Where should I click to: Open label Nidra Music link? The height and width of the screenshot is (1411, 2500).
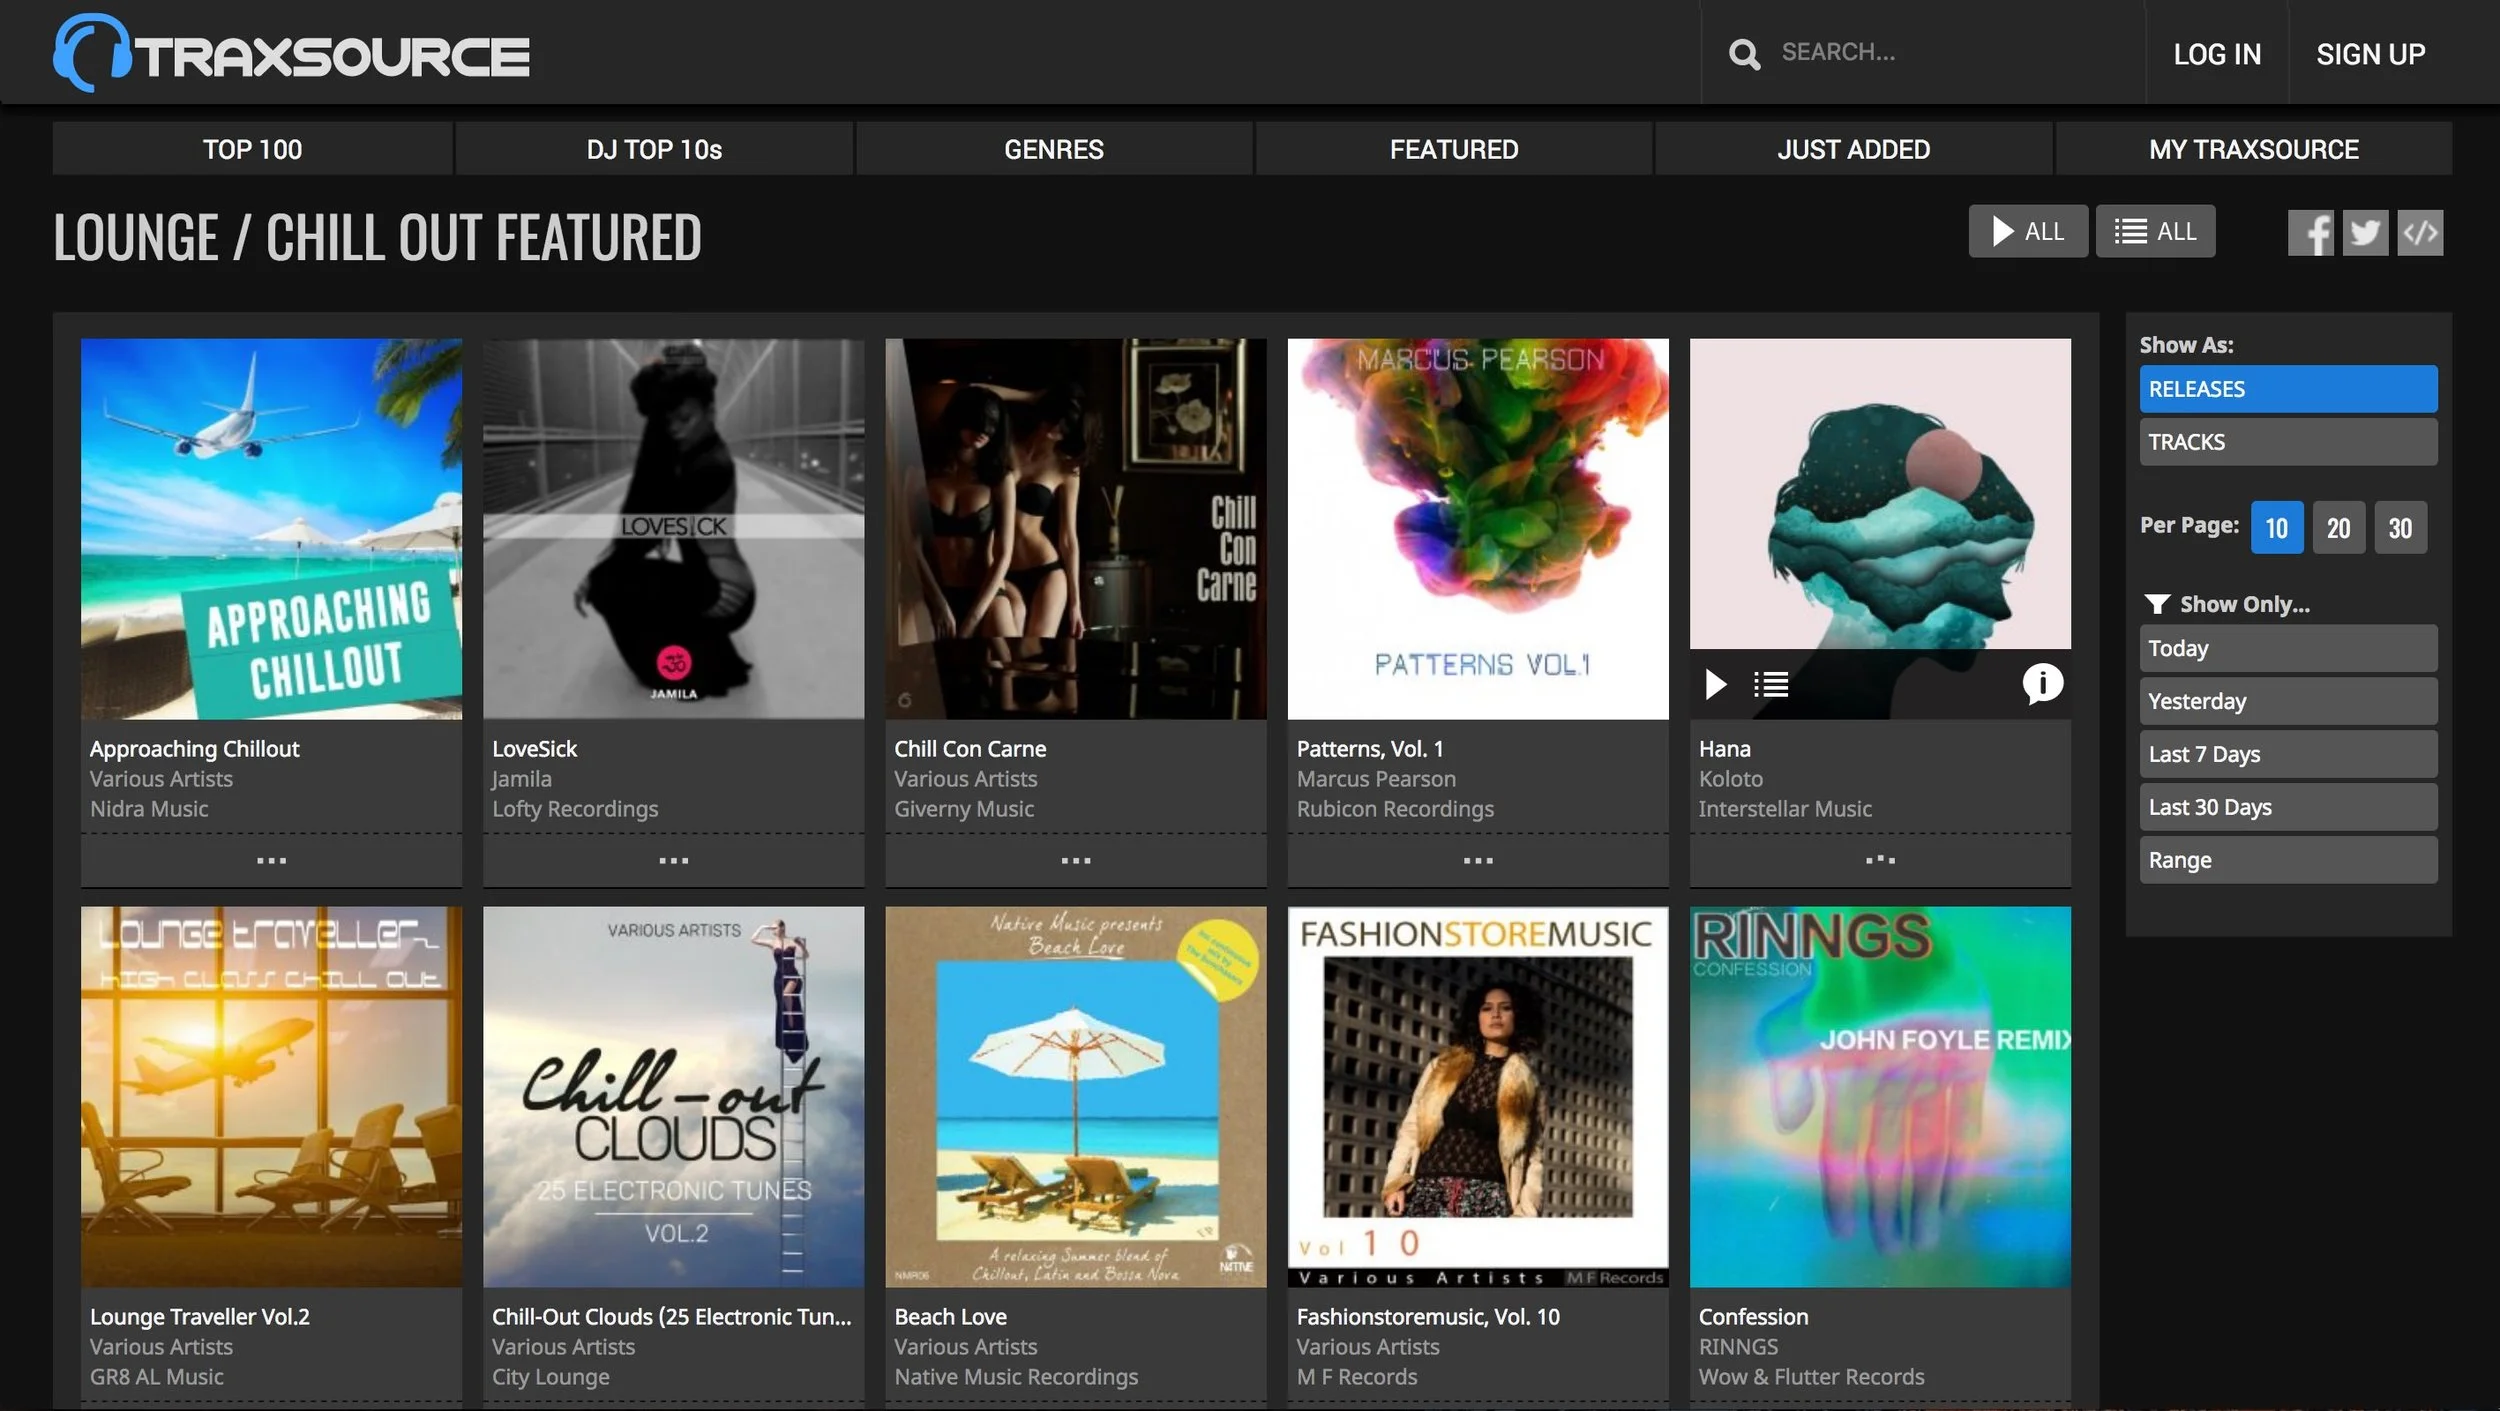[x=149, y=809]
